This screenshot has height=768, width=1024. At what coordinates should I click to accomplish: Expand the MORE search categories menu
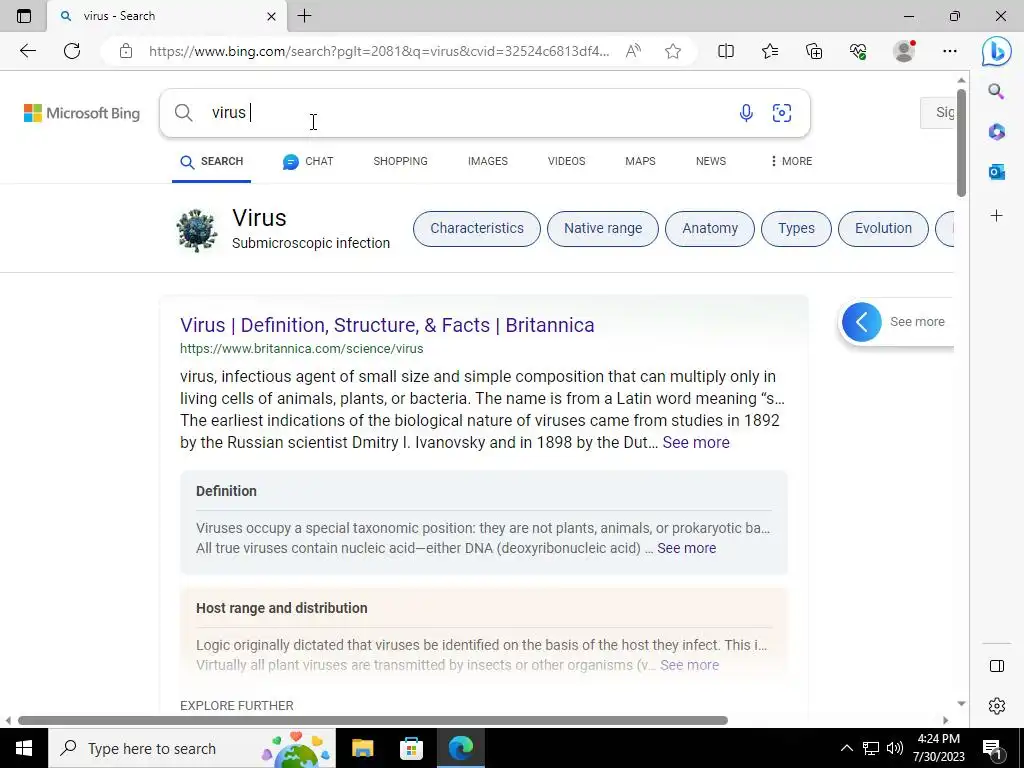point(791,161)
